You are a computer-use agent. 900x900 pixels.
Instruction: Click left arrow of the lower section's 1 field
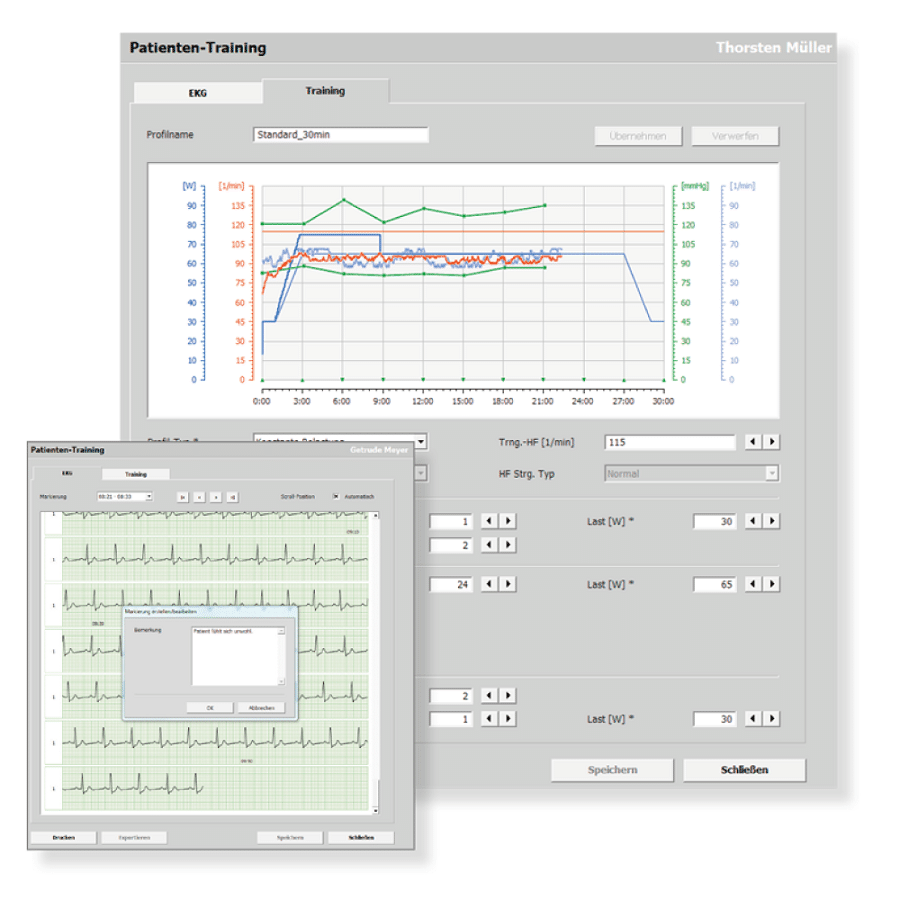coord(488,719)
